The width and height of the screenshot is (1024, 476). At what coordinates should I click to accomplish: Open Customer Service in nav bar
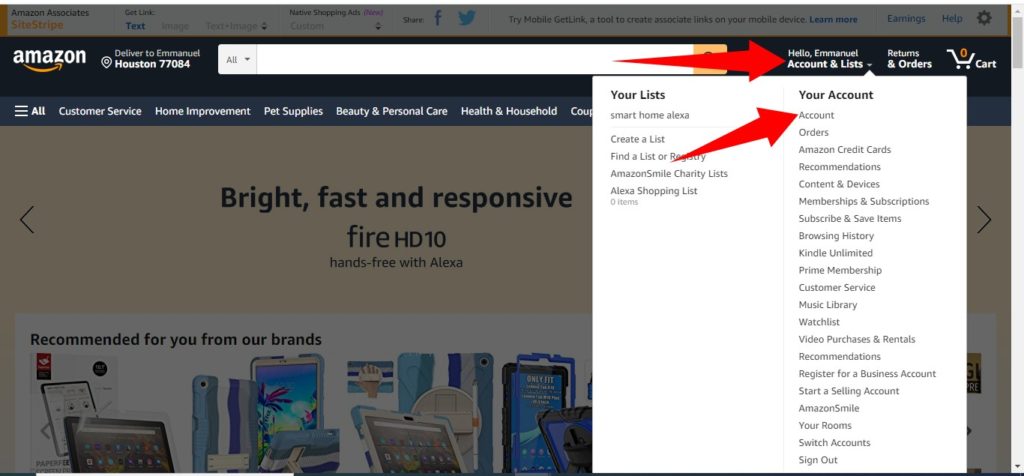pos(100,111)
